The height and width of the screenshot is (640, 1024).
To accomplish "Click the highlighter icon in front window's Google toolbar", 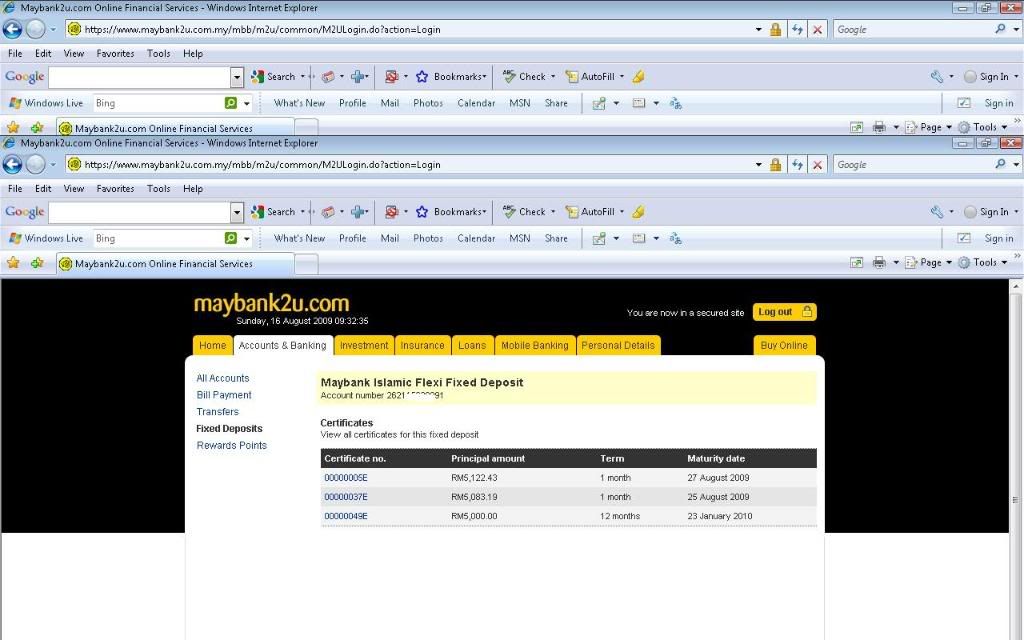I will [638, 212].
